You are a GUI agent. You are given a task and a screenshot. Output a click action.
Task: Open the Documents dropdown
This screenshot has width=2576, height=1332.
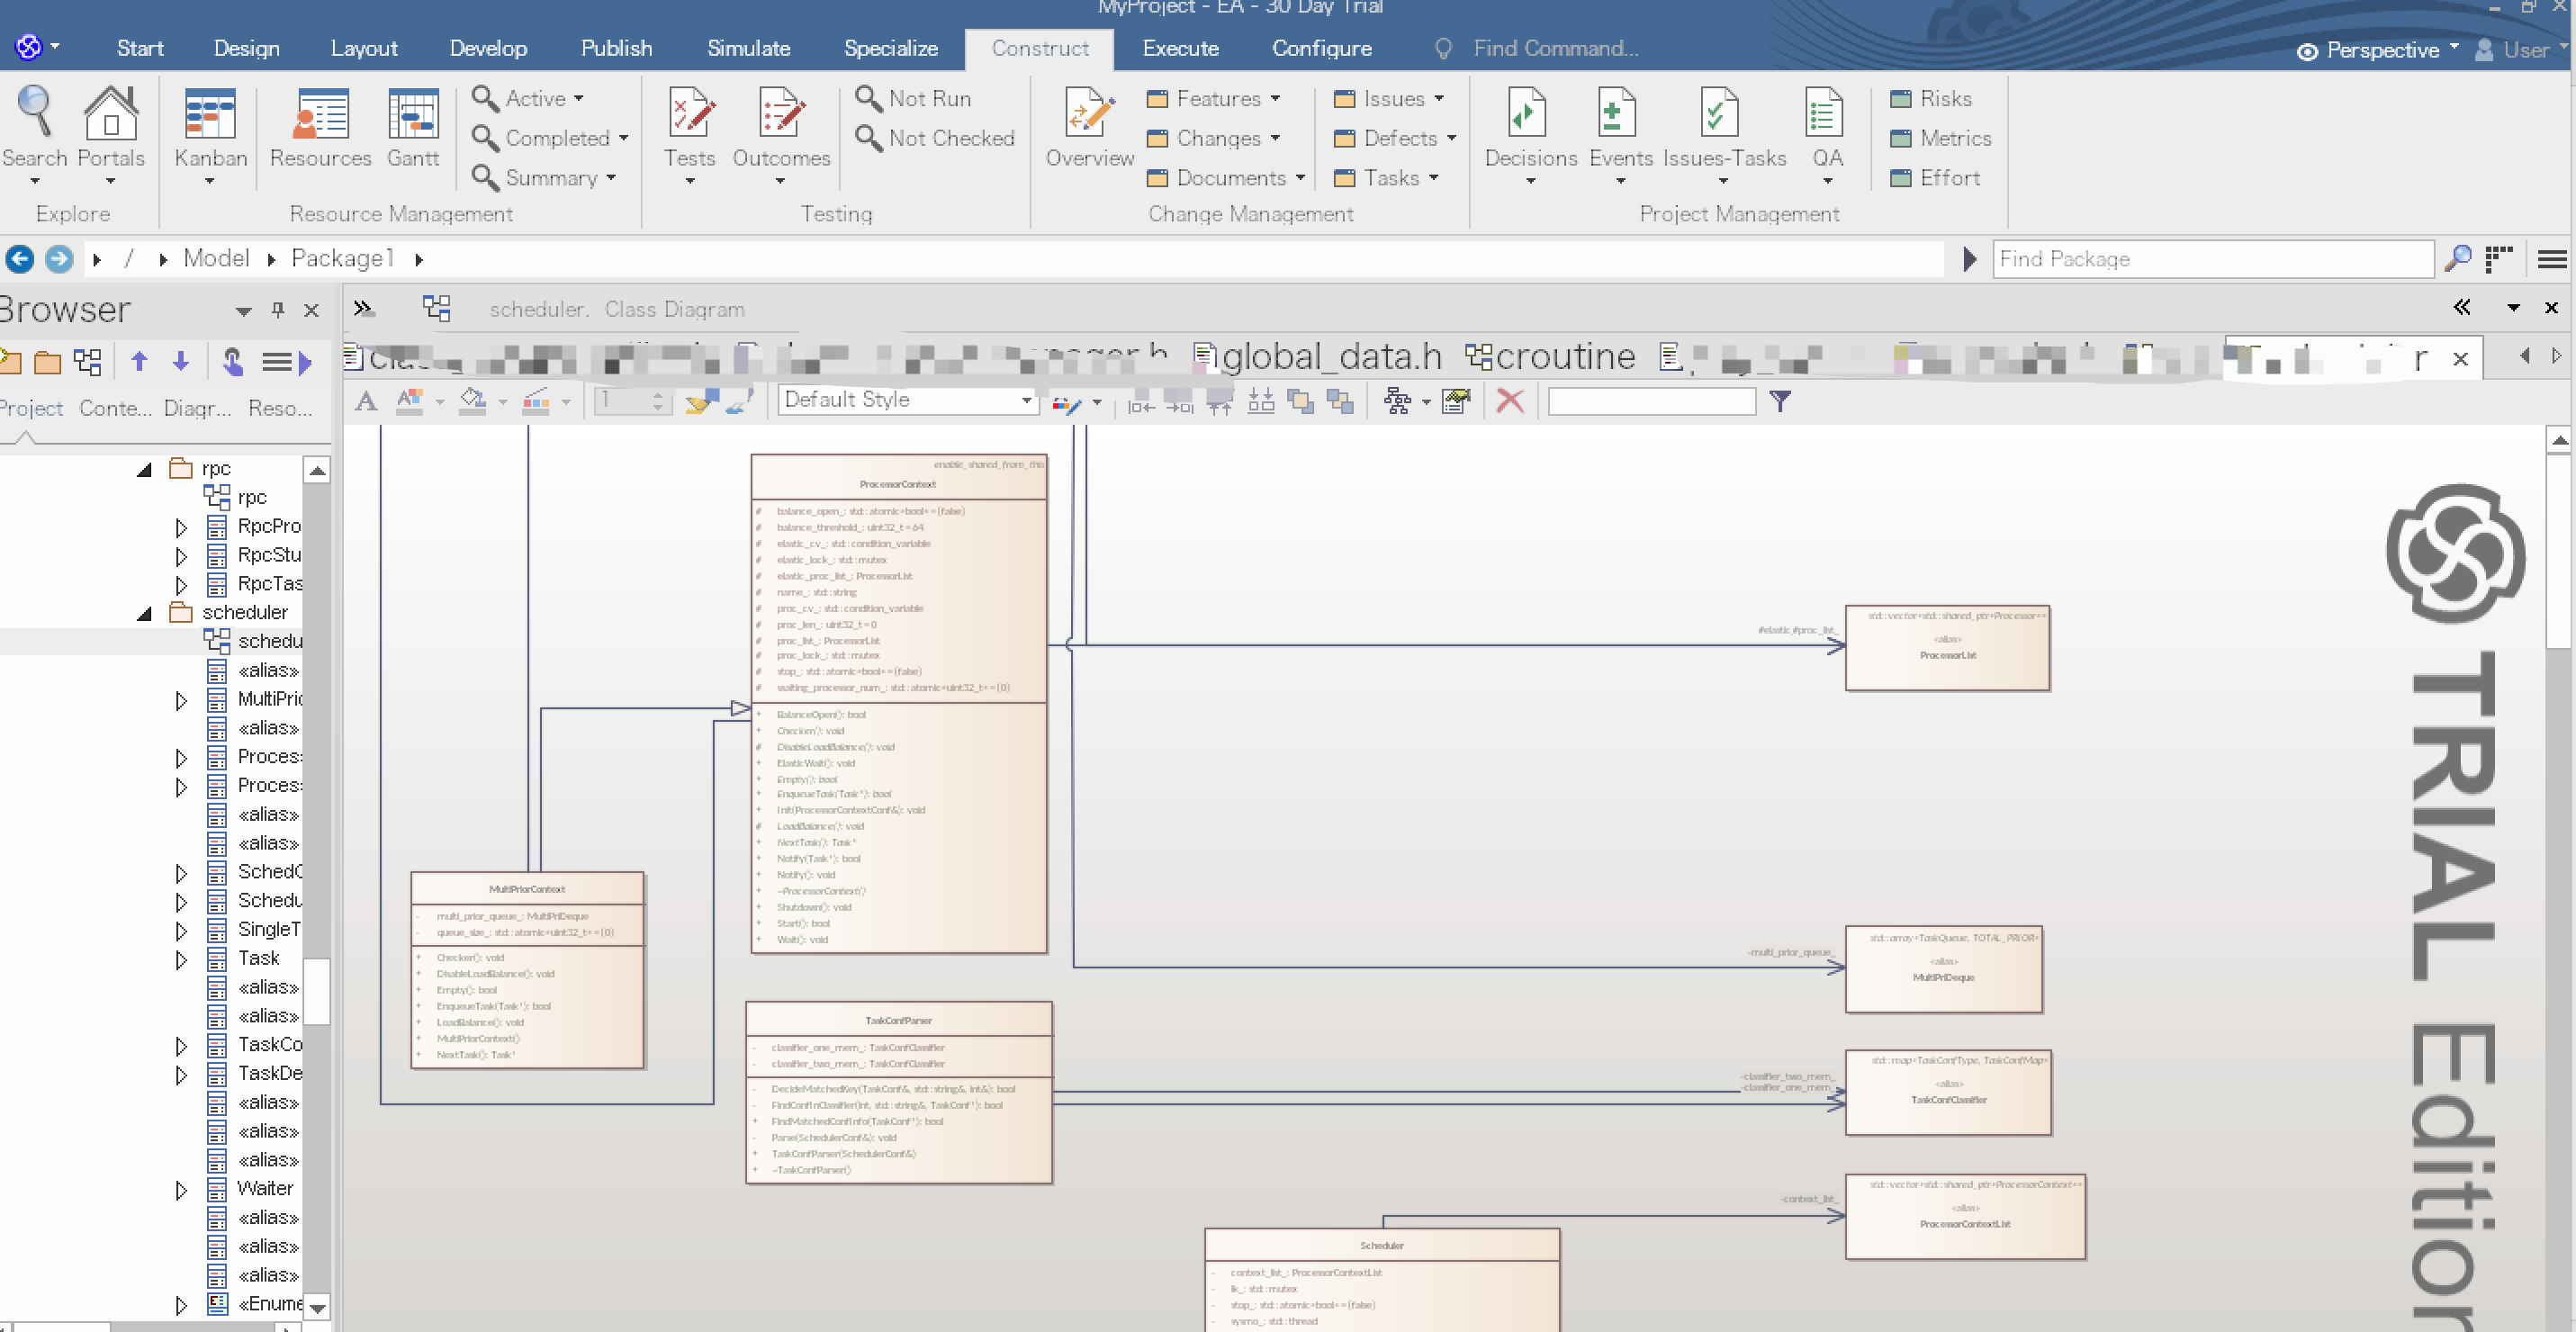tap(1226, 178)
